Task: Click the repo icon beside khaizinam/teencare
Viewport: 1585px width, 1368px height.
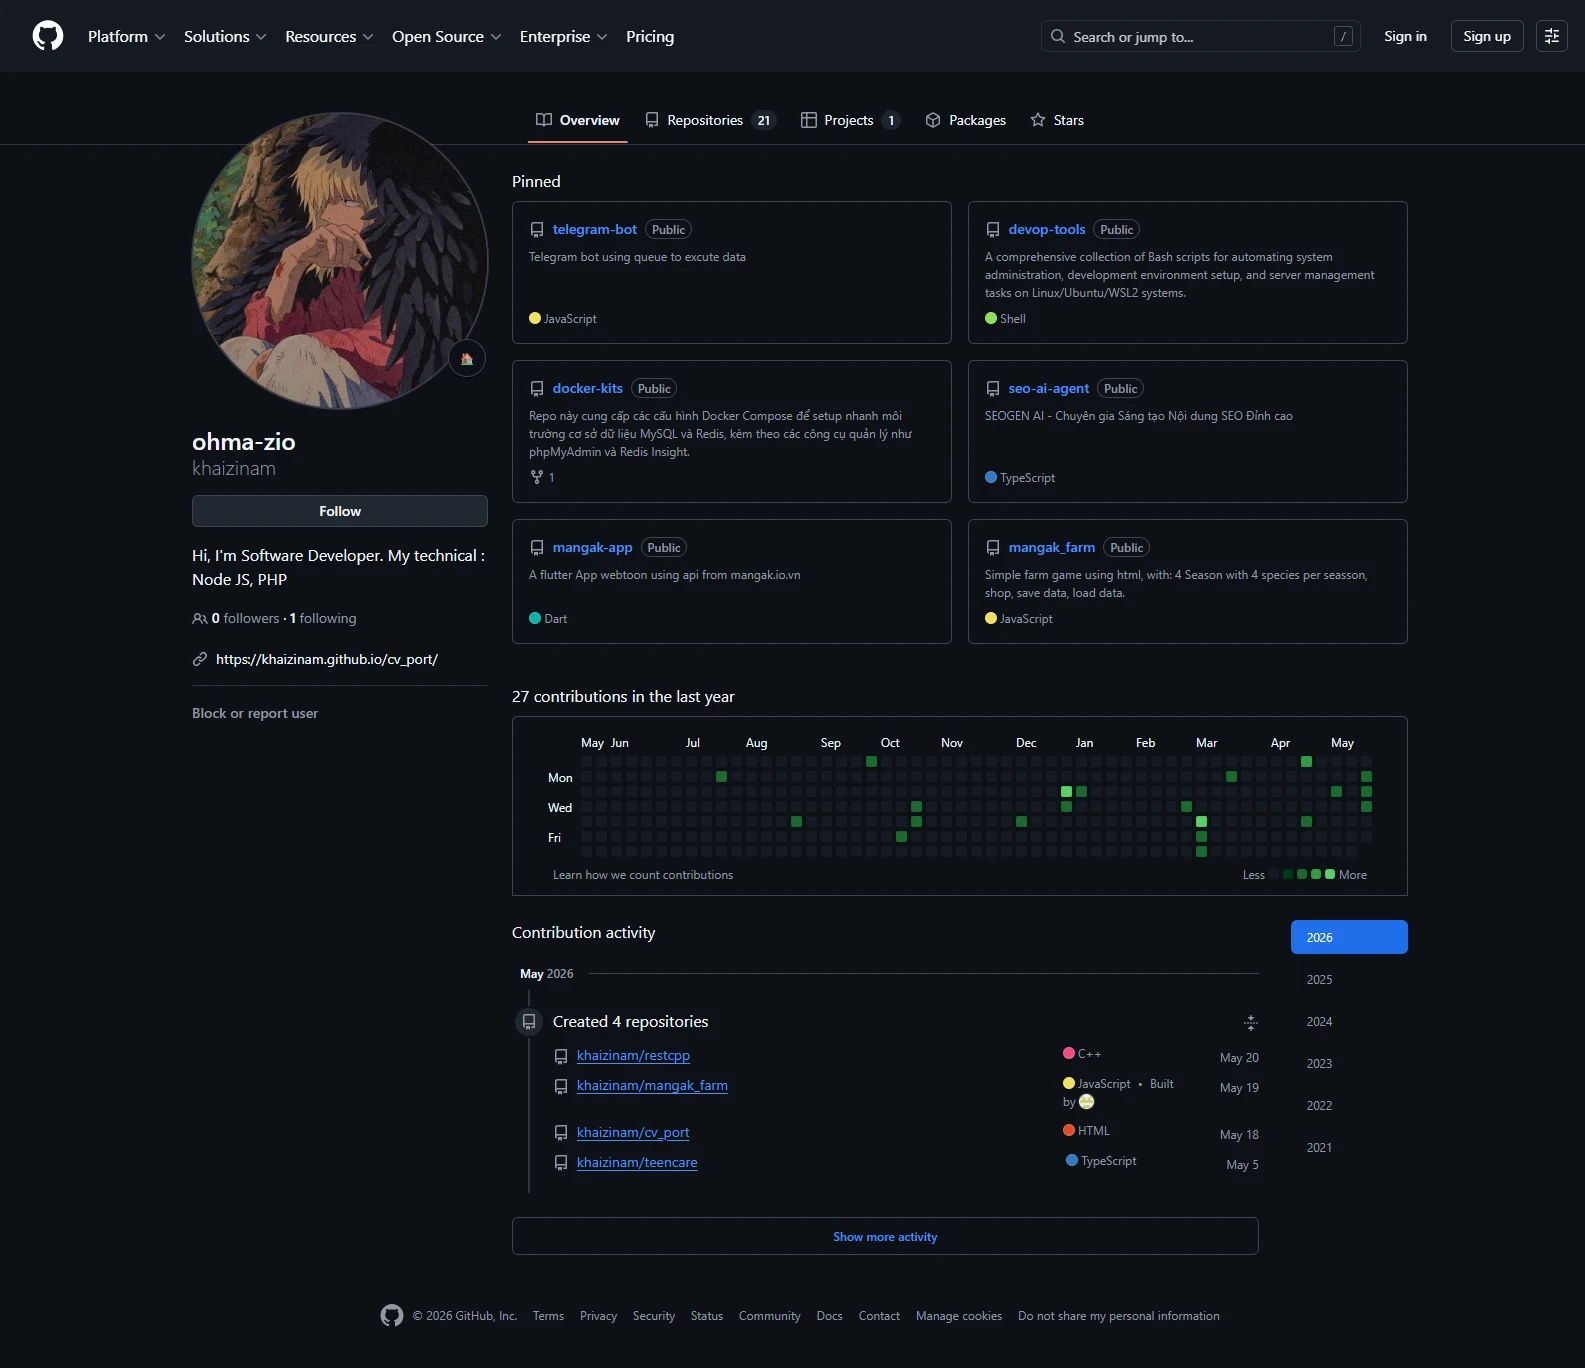Action: [x=561, y=1163]
